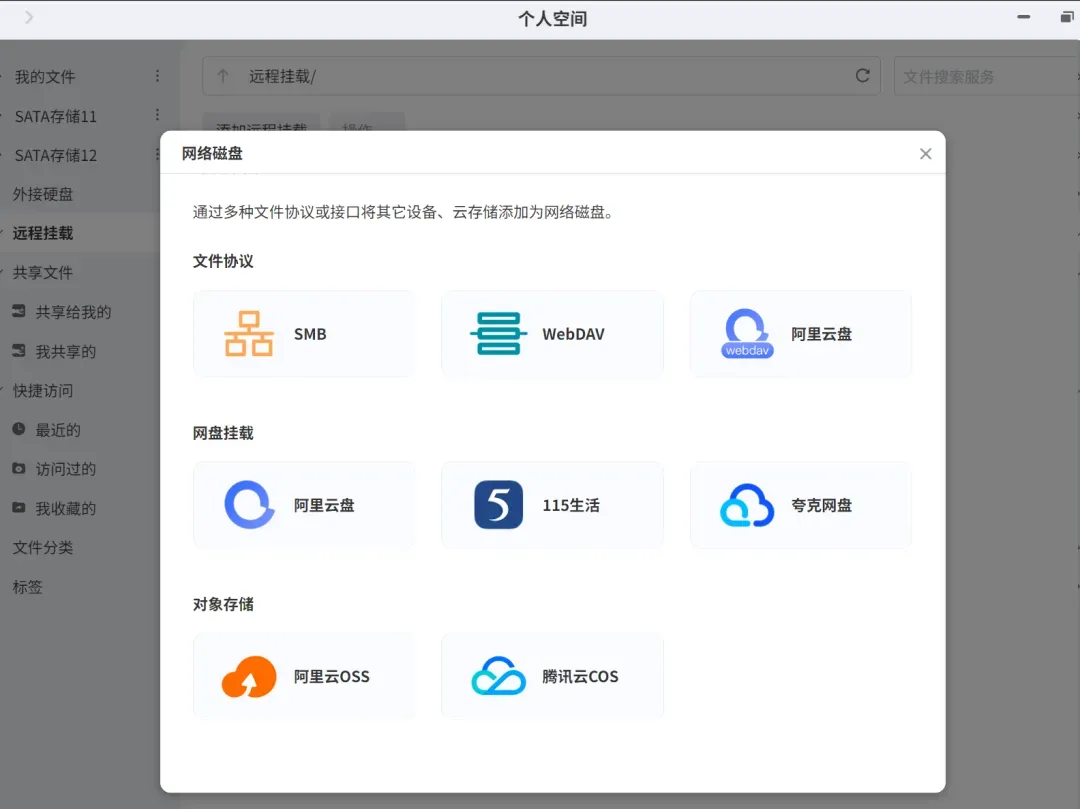Choose the 阿里云盘 webdav icon

click(747, 334)
